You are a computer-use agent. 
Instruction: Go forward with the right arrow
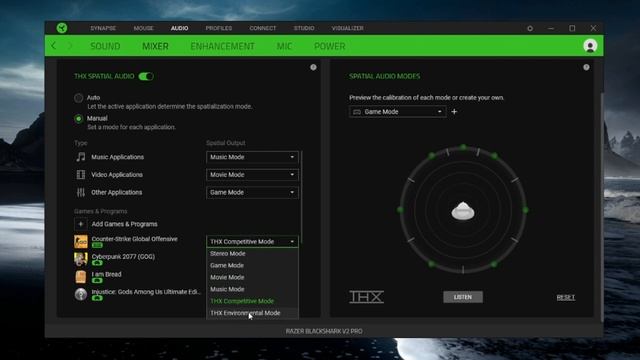(70, 46)
